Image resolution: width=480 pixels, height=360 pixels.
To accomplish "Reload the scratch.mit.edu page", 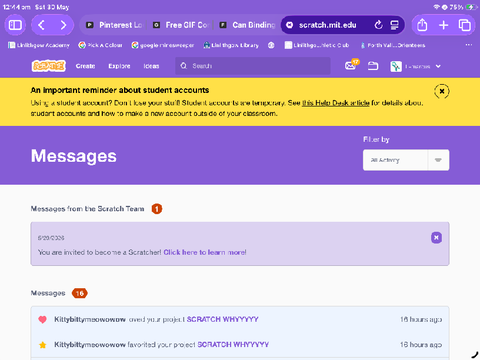I will [x=378, y=25].
